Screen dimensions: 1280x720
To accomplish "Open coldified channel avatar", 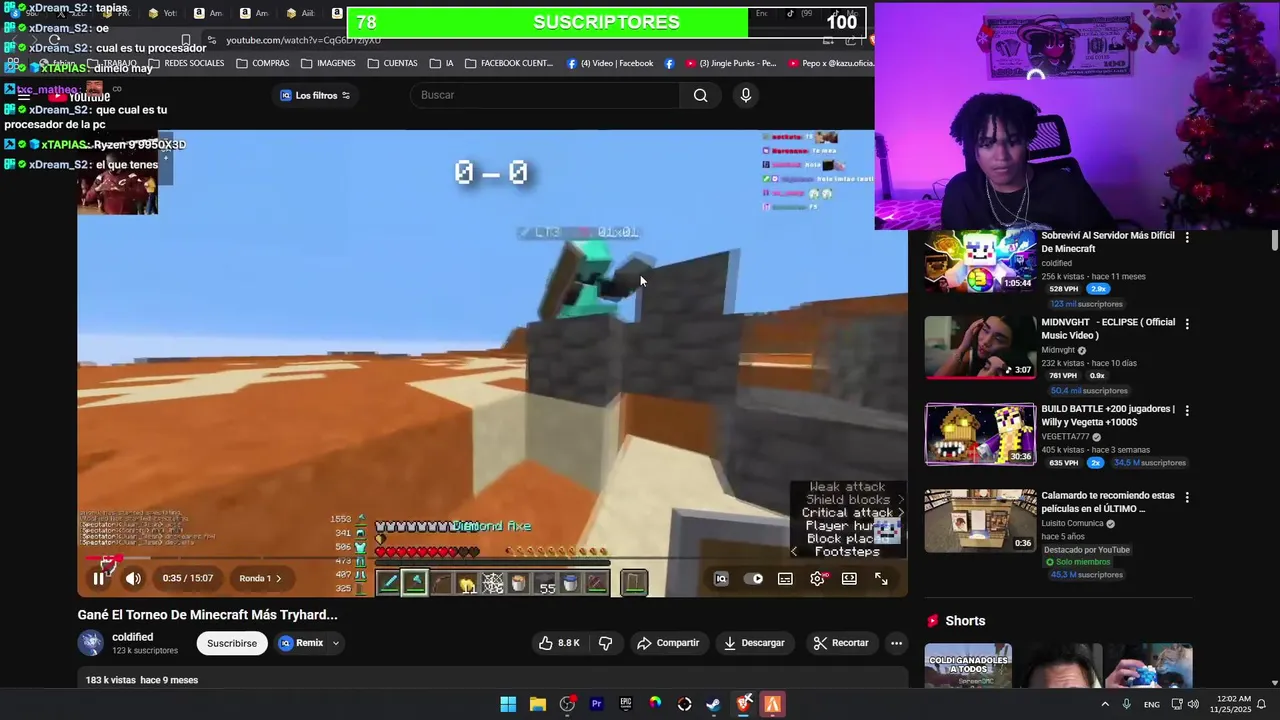I will click(x=91, y=643).
